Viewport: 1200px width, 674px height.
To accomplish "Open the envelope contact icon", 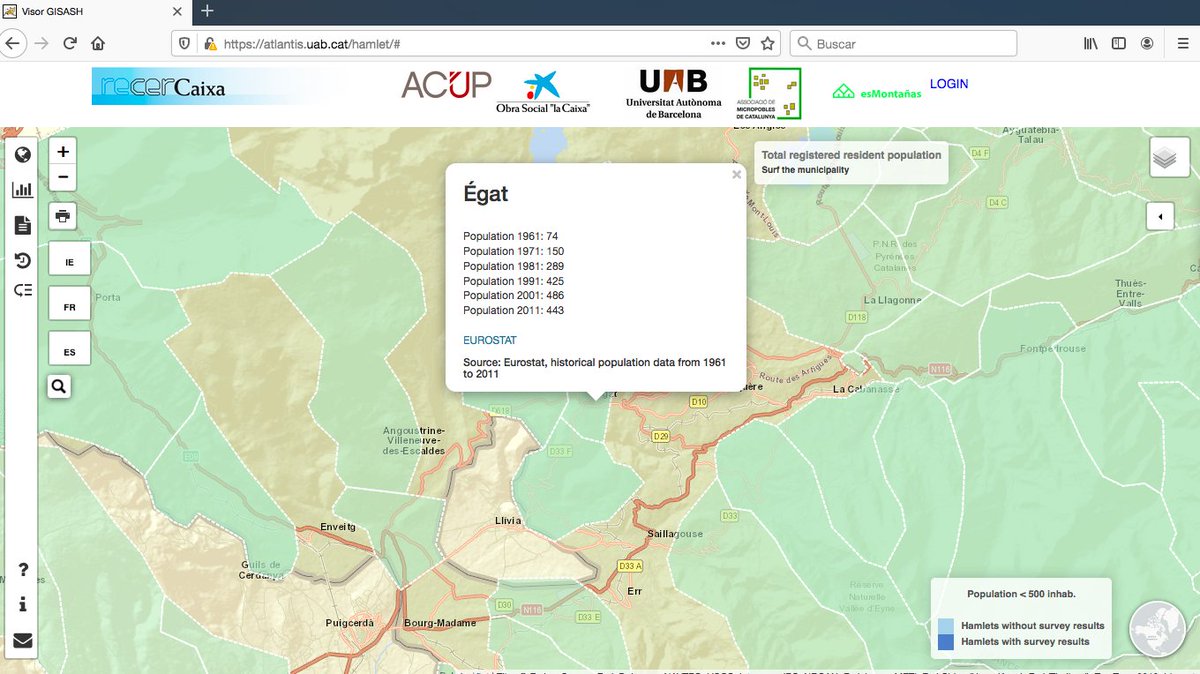I will point(22,641).
